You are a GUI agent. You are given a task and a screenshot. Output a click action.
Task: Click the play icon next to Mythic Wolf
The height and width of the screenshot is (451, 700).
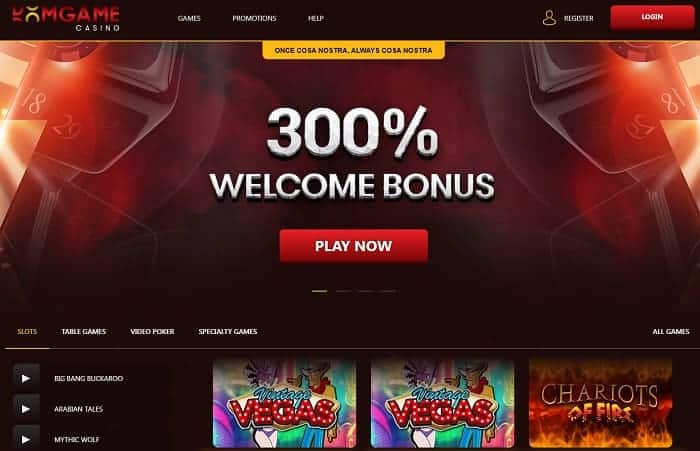26,439
